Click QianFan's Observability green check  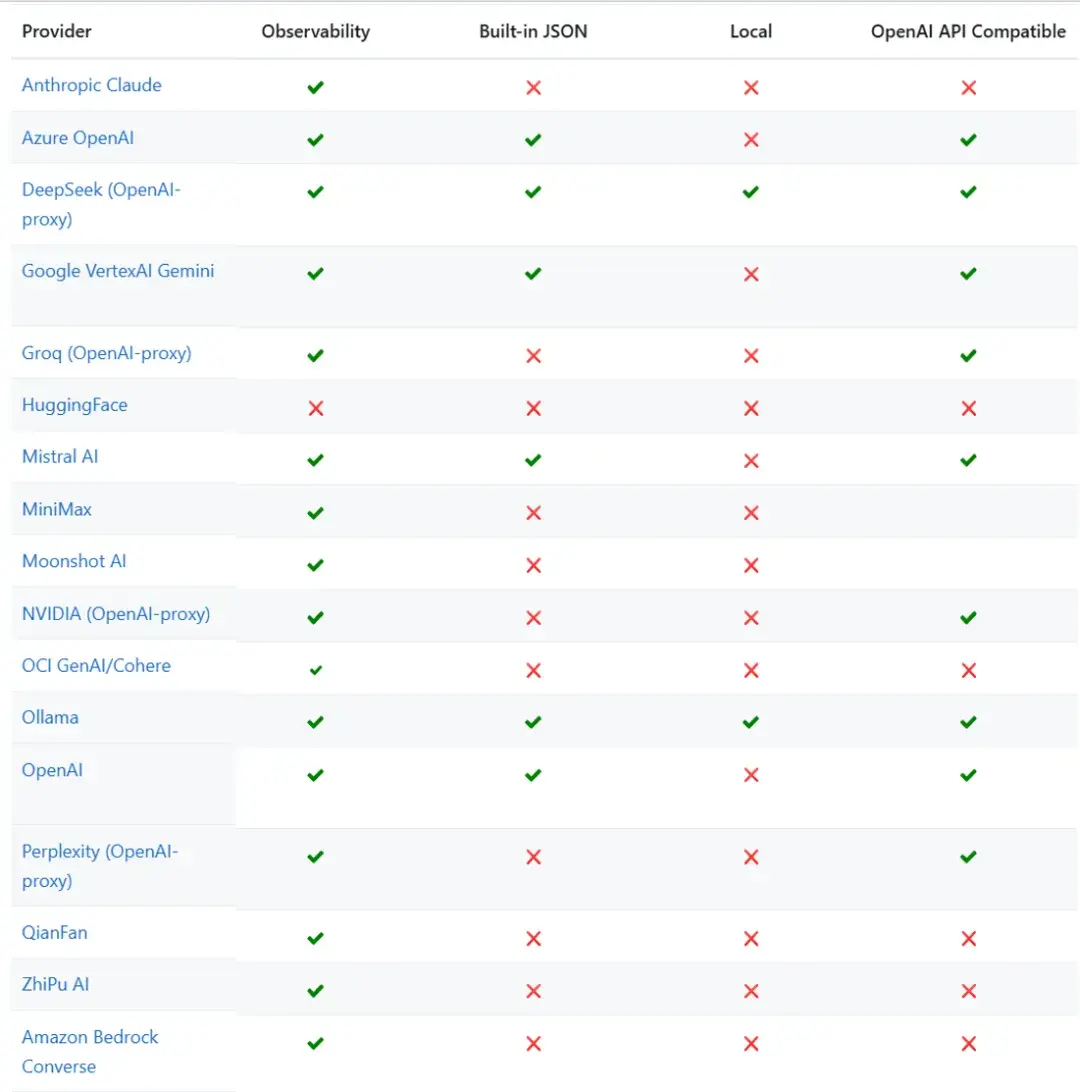316,939
